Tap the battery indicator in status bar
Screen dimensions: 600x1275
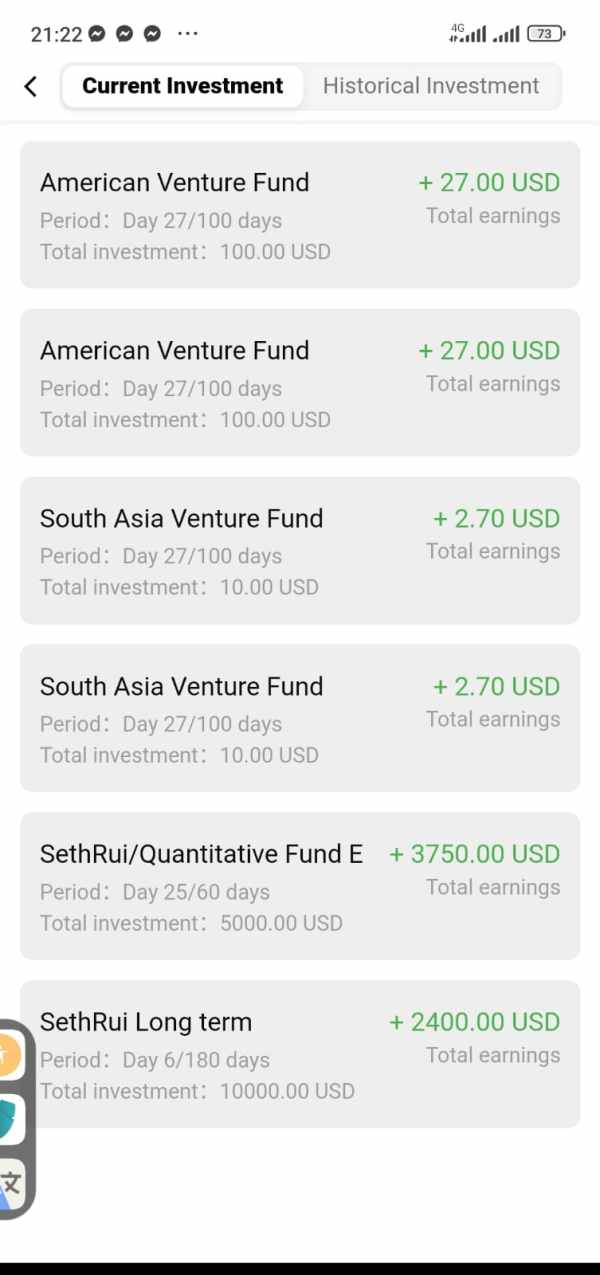[x=545, y=34]
